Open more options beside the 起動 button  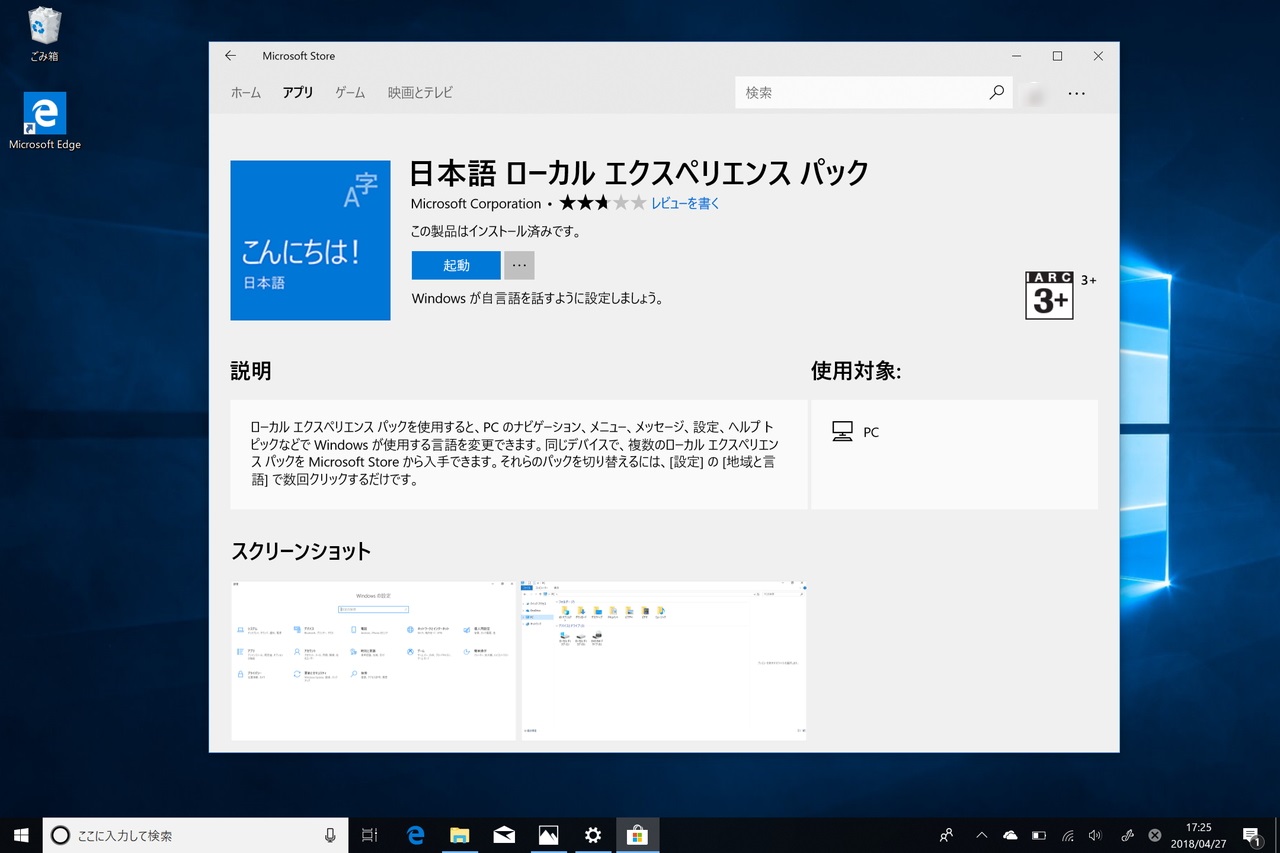tap(518, 265)
